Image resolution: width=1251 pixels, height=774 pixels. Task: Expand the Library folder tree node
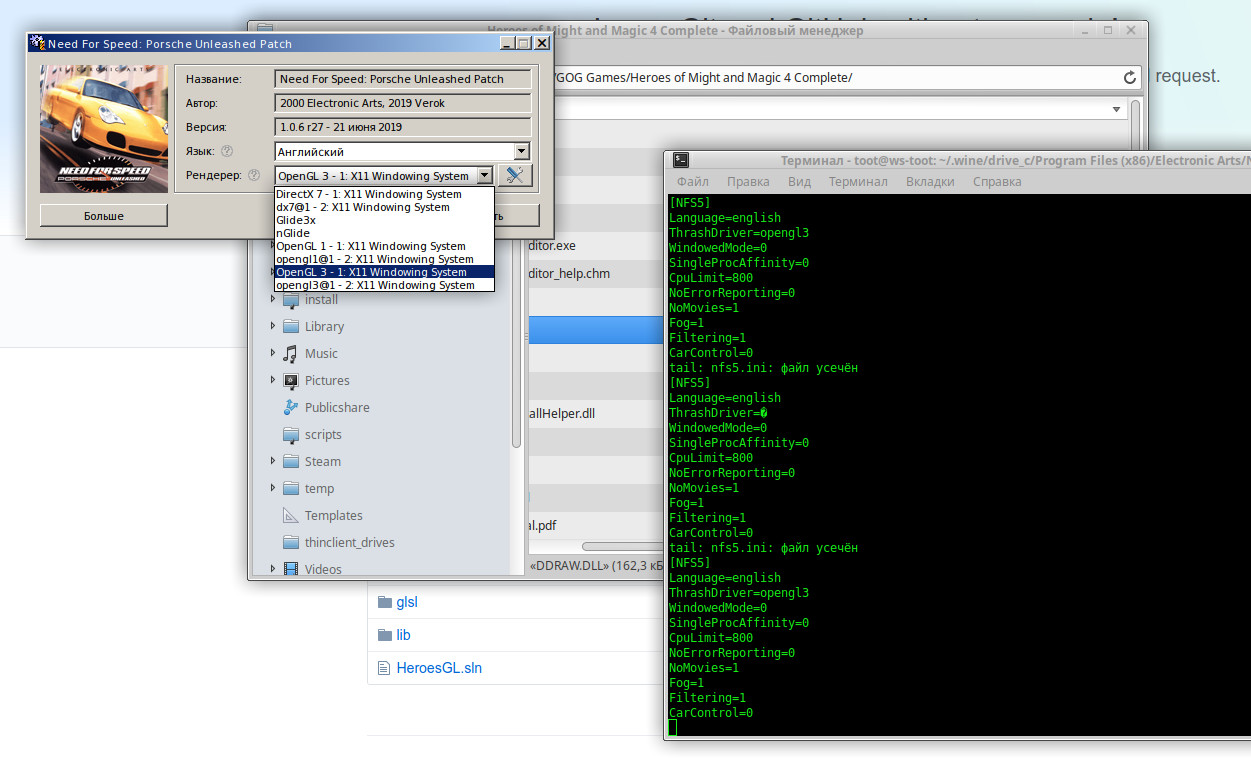[273, 327]
